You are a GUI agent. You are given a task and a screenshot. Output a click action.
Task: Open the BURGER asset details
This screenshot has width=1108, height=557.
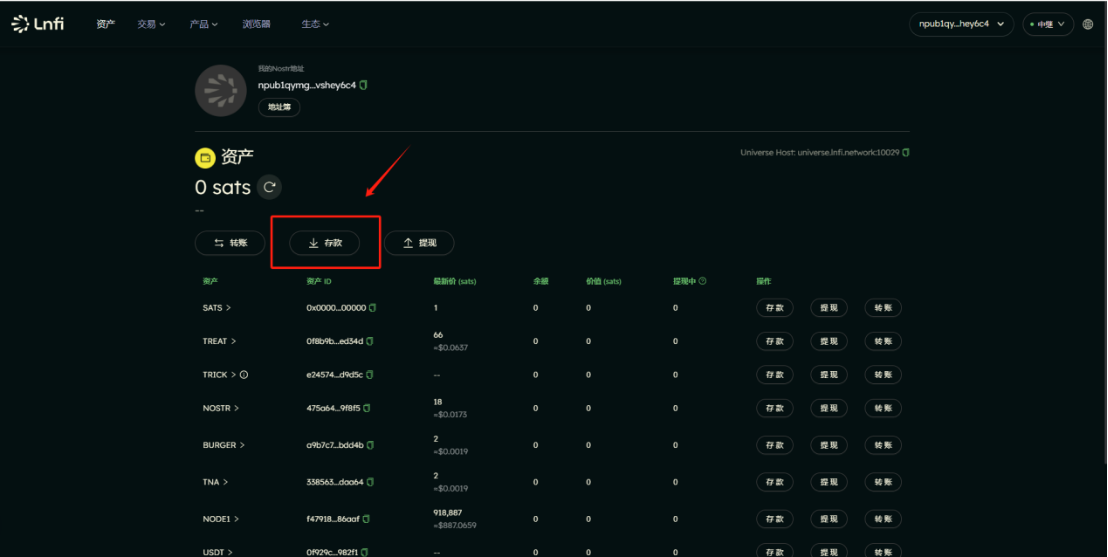point(223,445)
